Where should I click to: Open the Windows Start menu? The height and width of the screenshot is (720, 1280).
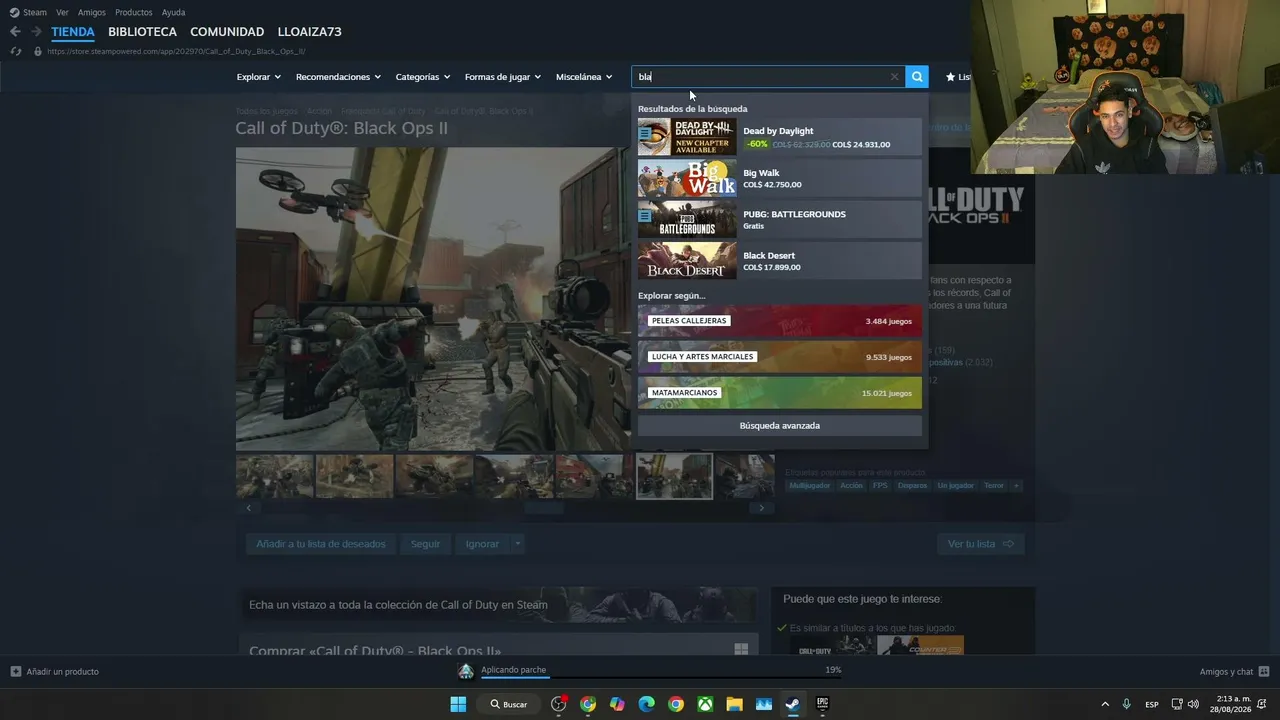tap(458, 704)
